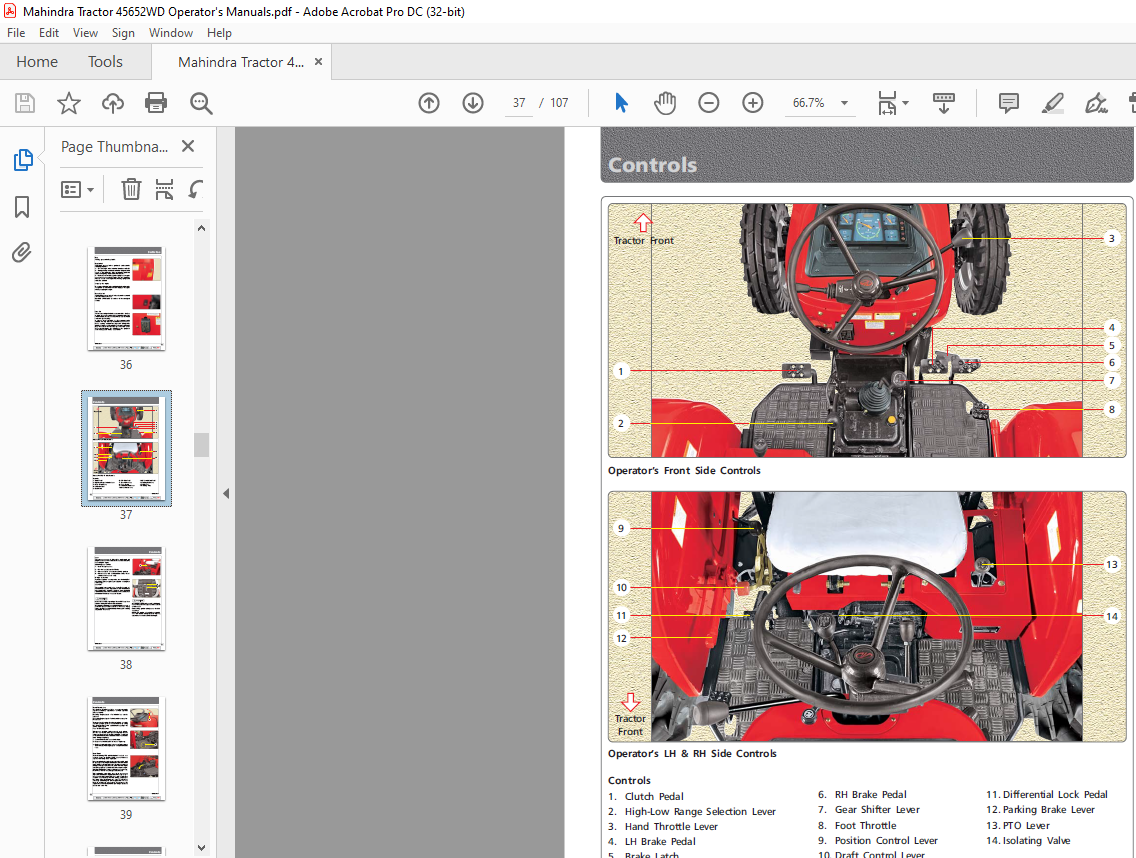Switch to the Home tab

tap(37, 62)
